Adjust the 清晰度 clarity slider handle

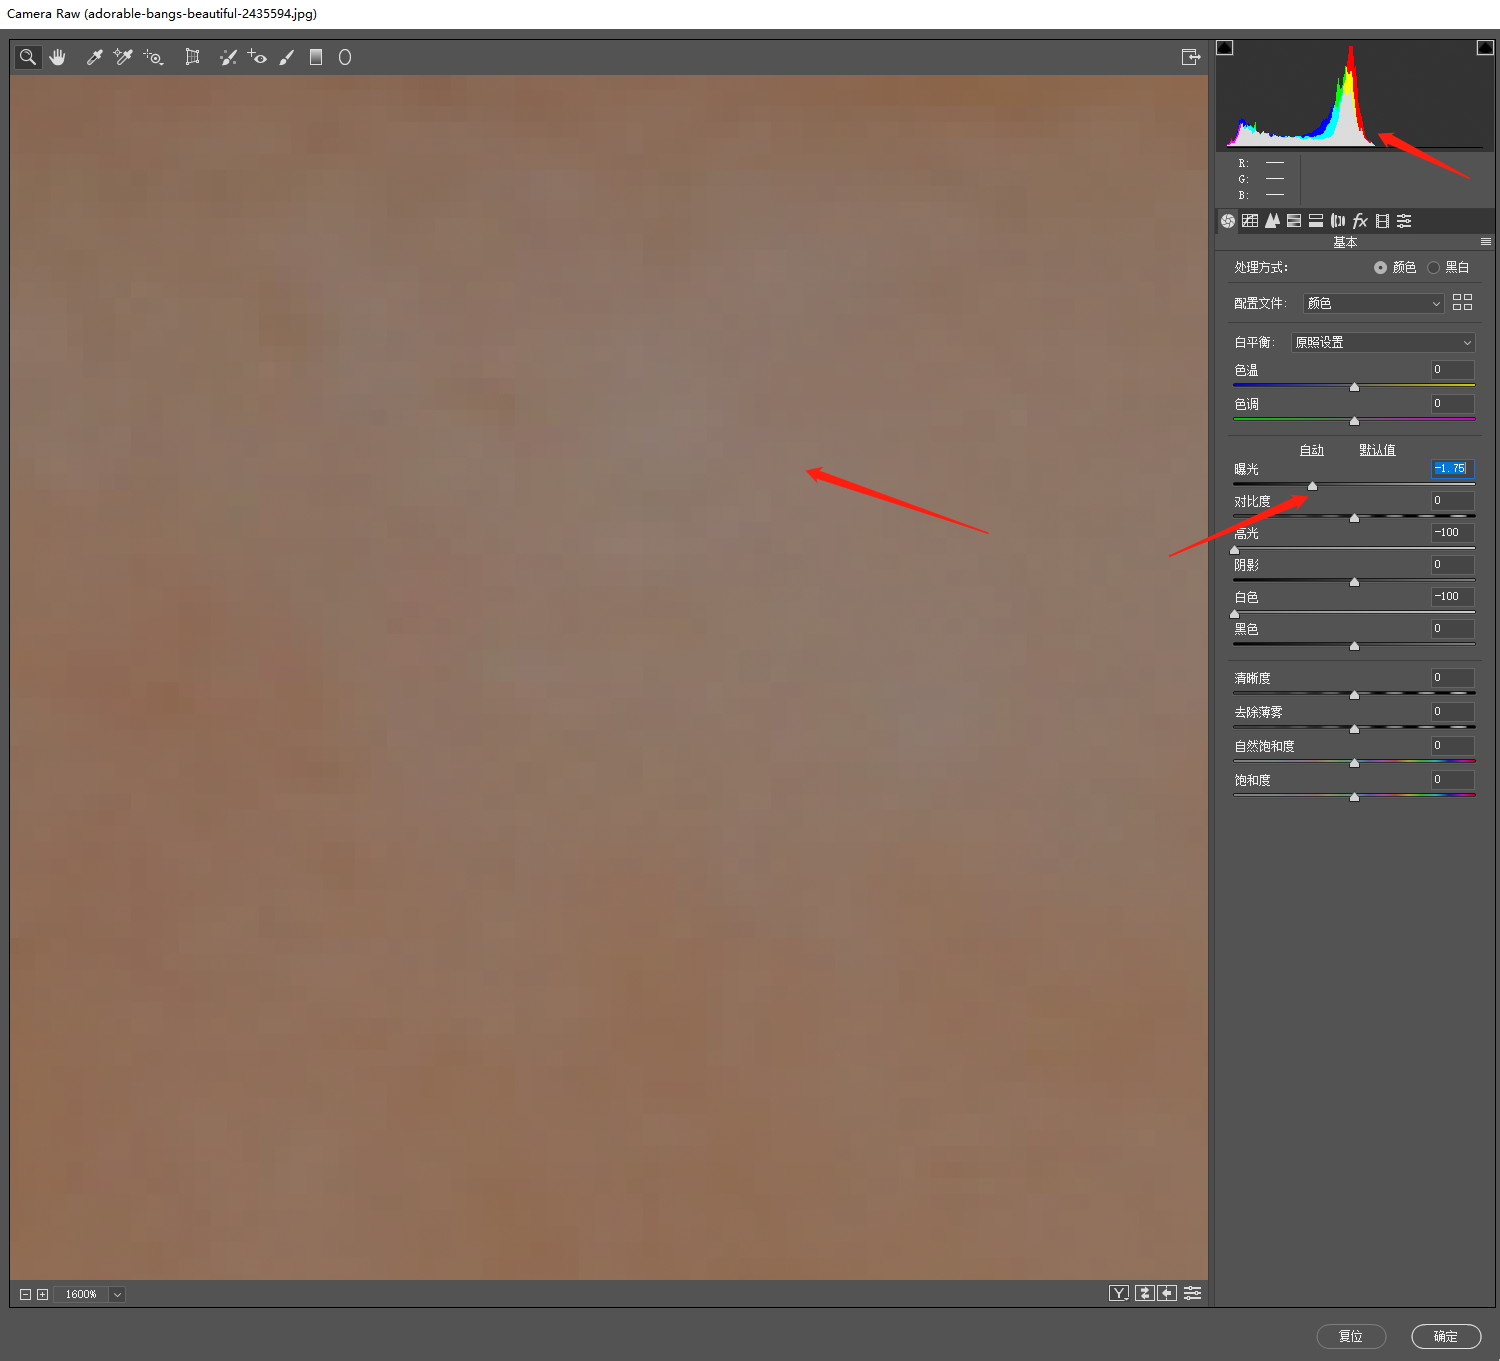tap(1354, 695)
